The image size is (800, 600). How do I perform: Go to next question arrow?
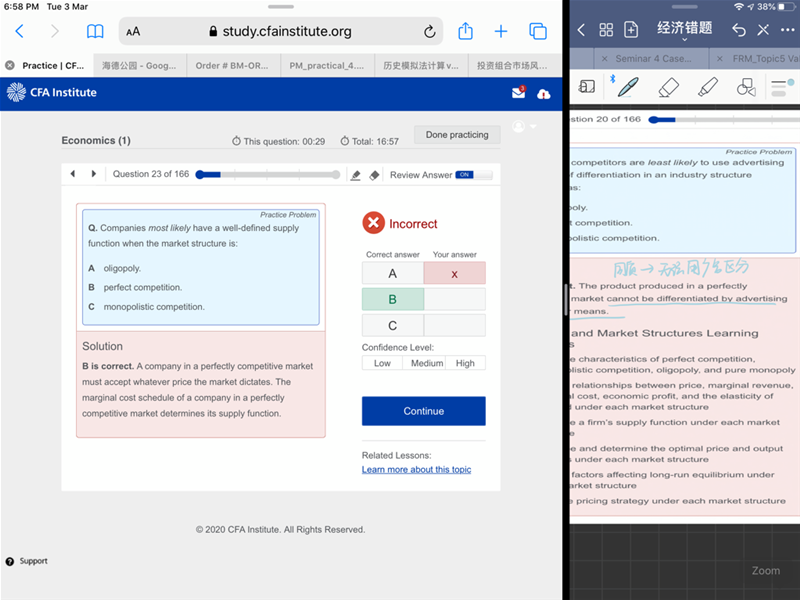click(x=93, y=174)
